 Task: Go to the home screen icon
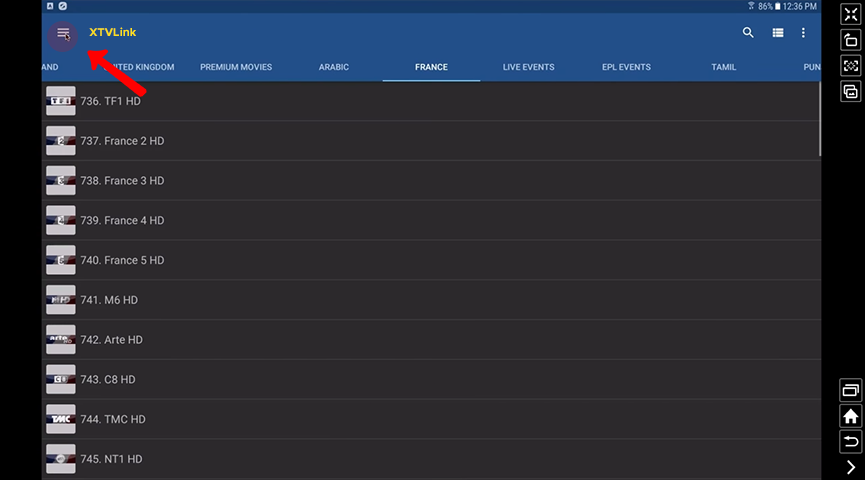pos(851,417)
